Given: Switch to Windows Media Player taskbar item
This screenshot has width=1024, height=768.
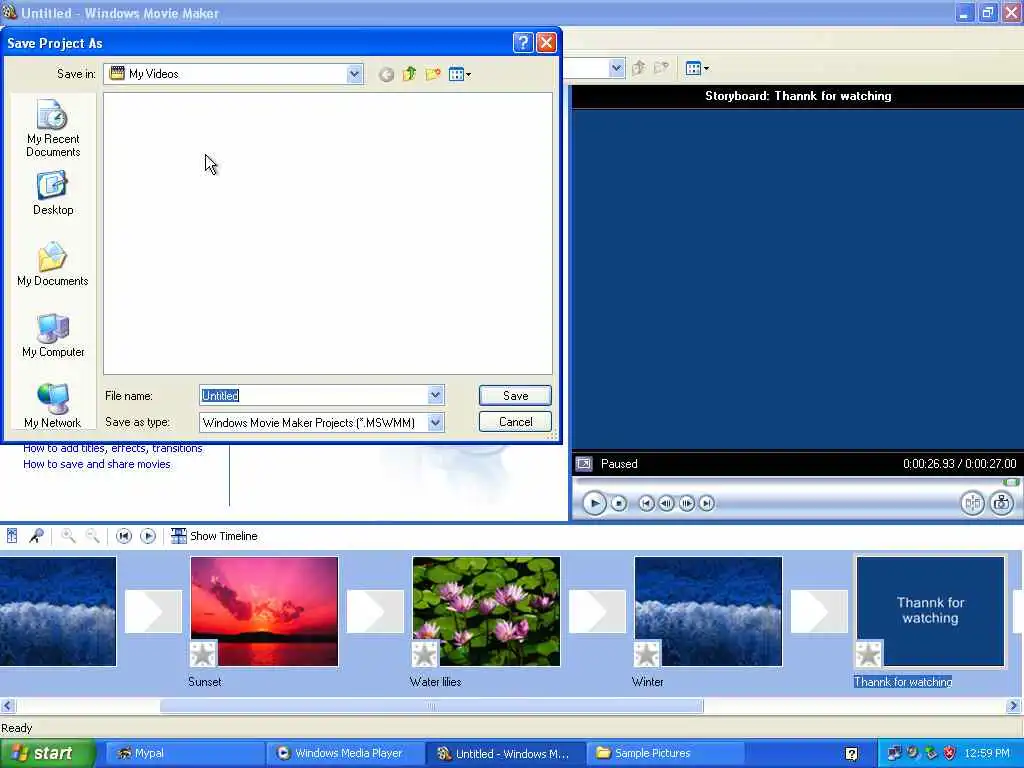Looking at the screenshot, I should point(346,753).
